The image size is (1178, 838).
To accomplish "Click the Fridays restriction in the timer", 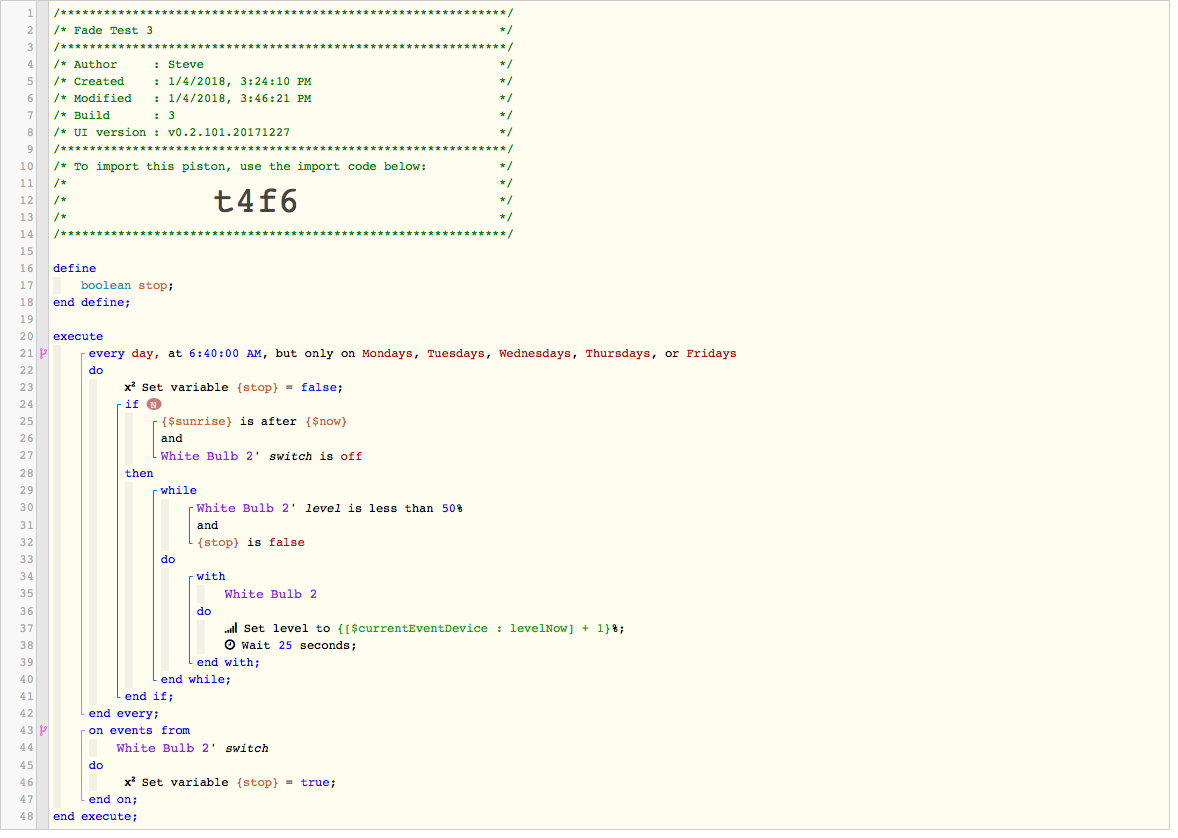I will tap(711, 353).
